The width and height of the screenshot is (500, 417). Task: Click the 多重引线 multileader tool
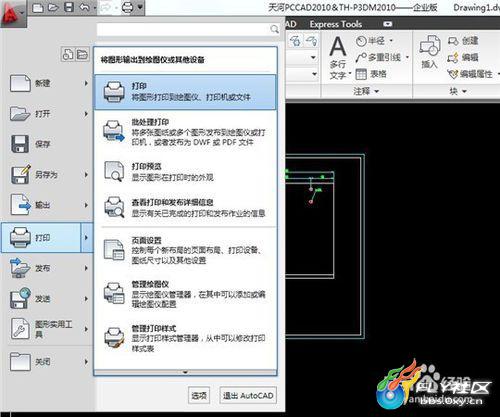click(378, 57)
